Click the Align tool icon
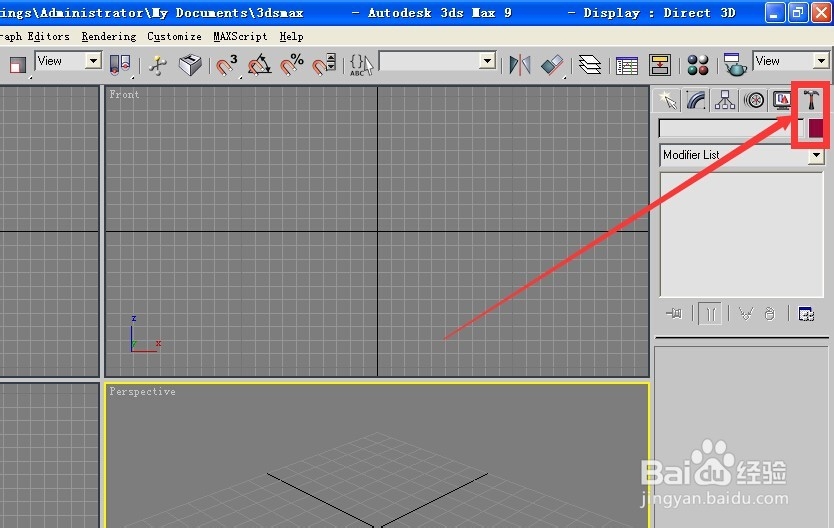Screen dimensions: 834x528 coord(552,65)
